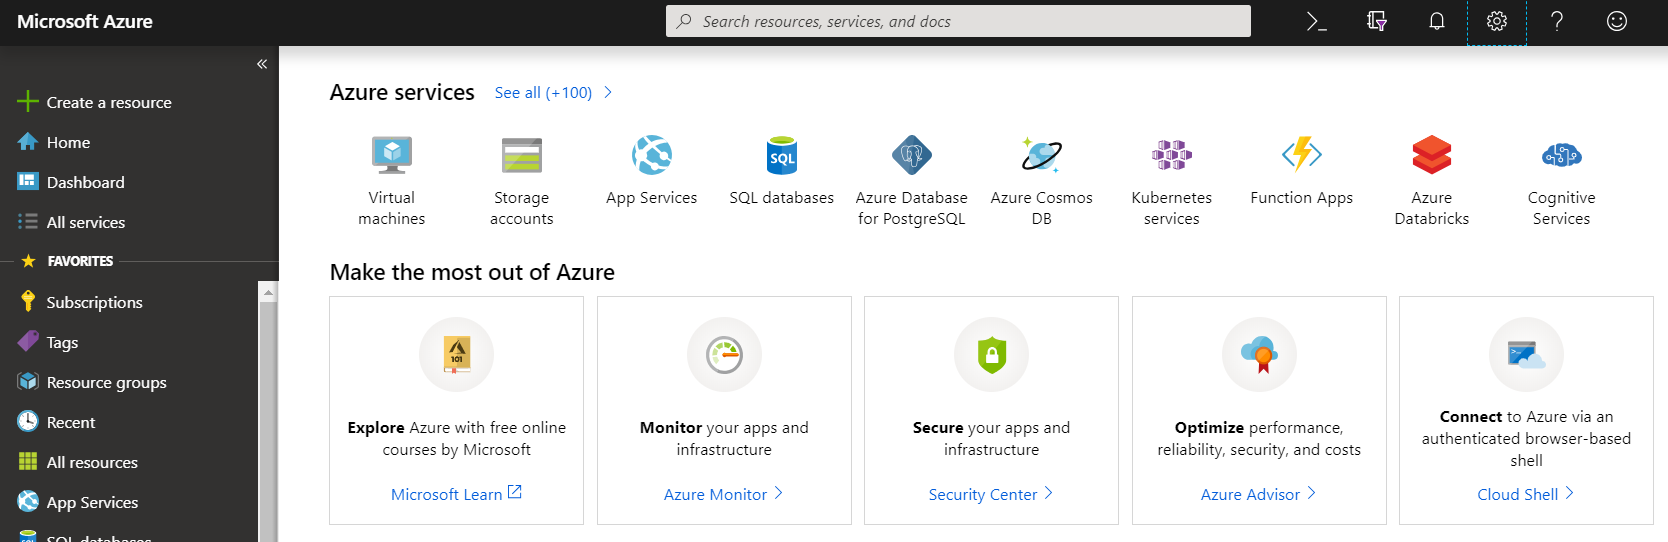The height and width of the screenshot is (542, 1668).
Task: Open portal settings gear icon
Action: pos(1497,21)
